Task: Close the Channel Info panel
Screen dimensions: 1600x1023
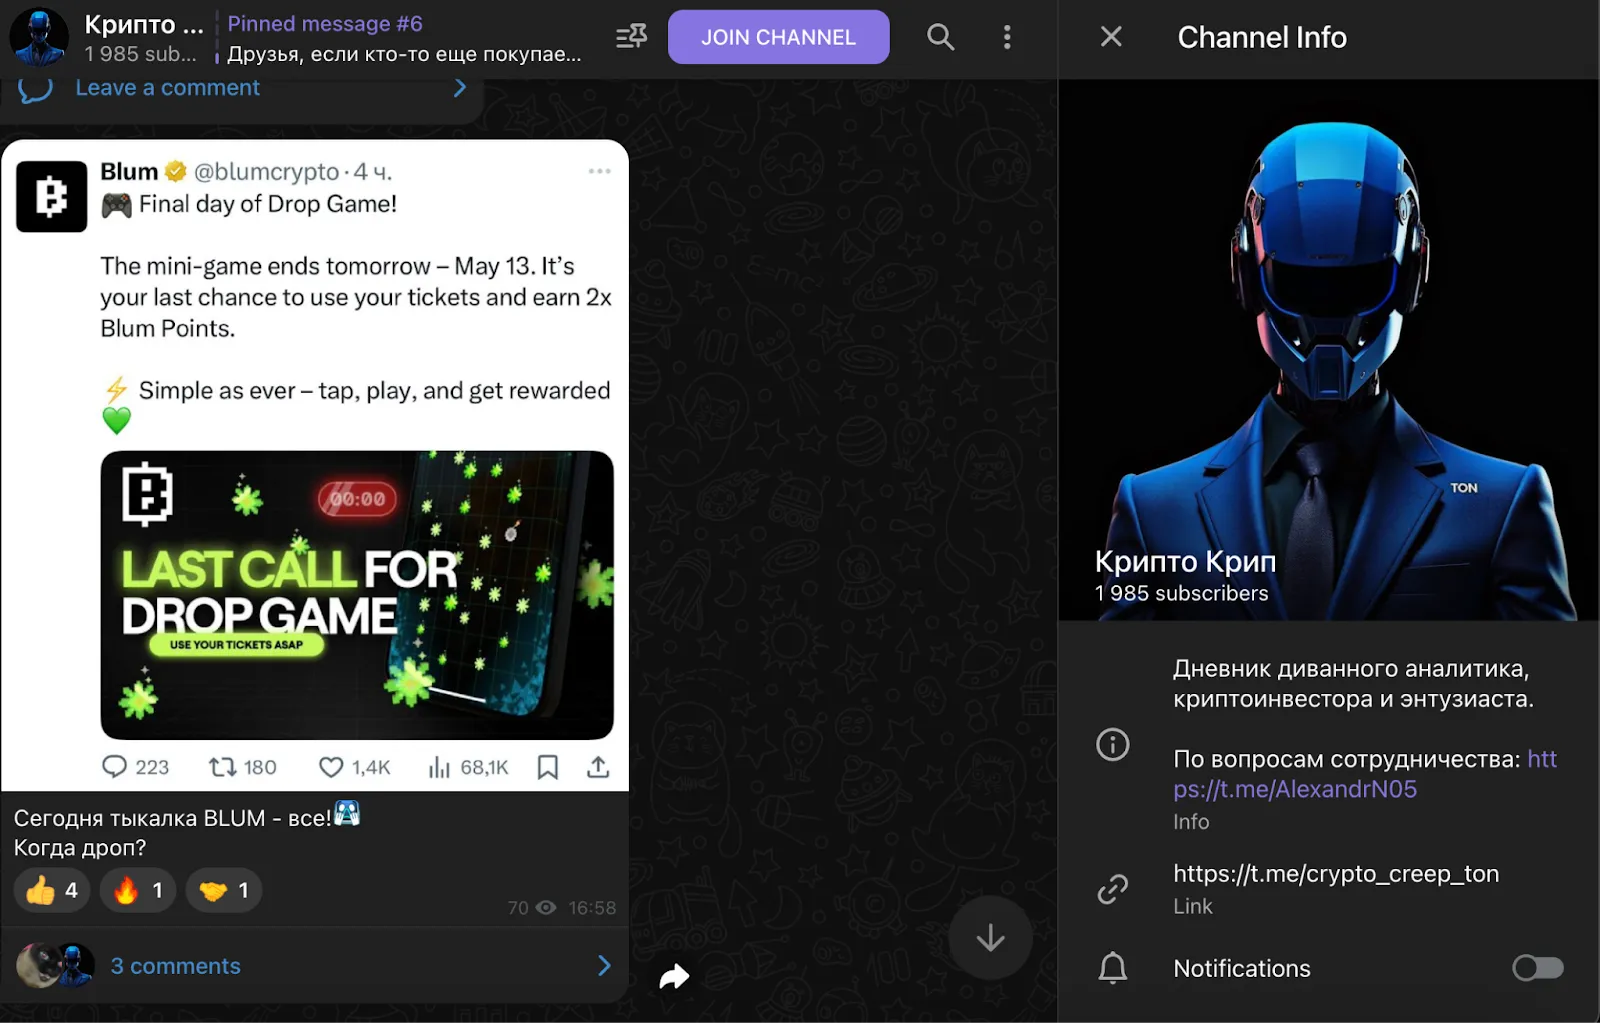Action: (x=1111, y=37)
